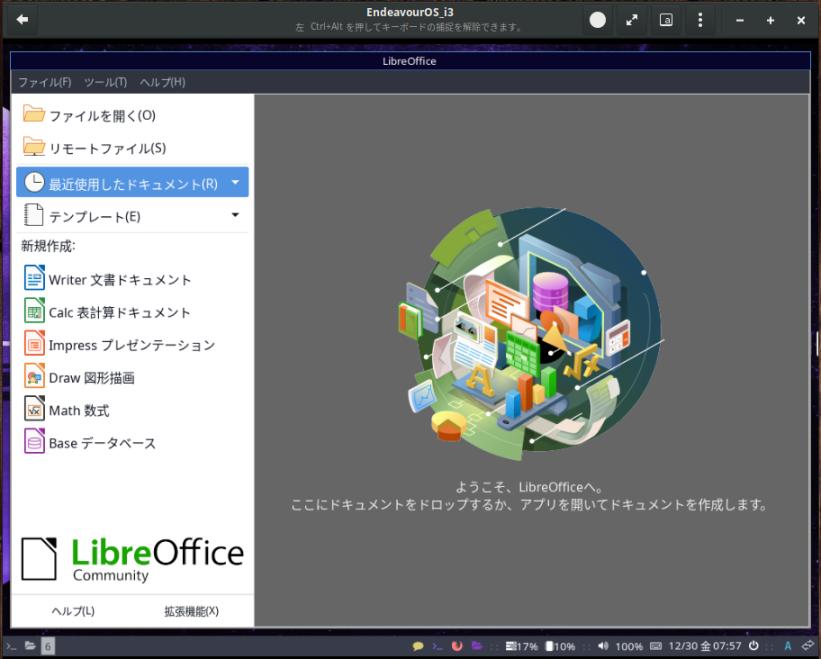Click ファイルを開く(O) to open a file

[132, 115]
